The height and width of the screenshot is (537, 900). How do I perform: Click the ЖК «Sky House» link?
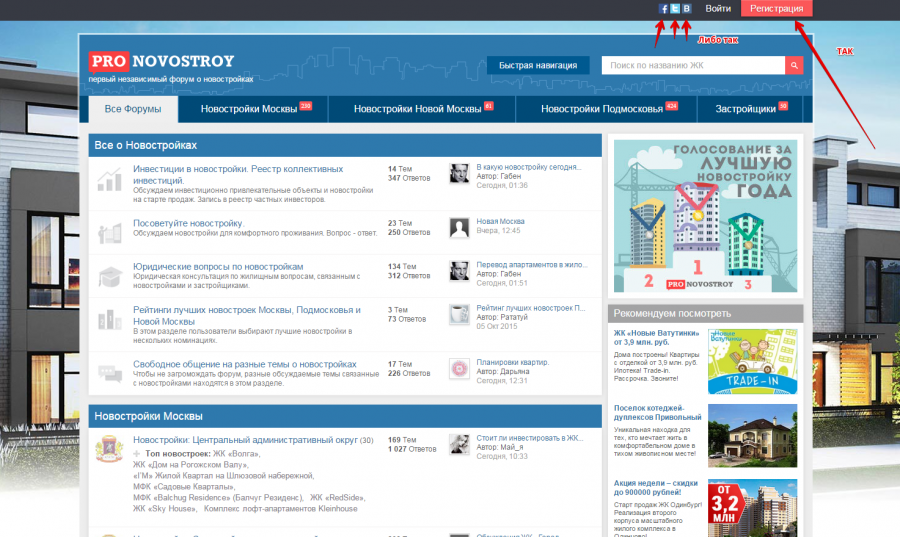[165, 509]
